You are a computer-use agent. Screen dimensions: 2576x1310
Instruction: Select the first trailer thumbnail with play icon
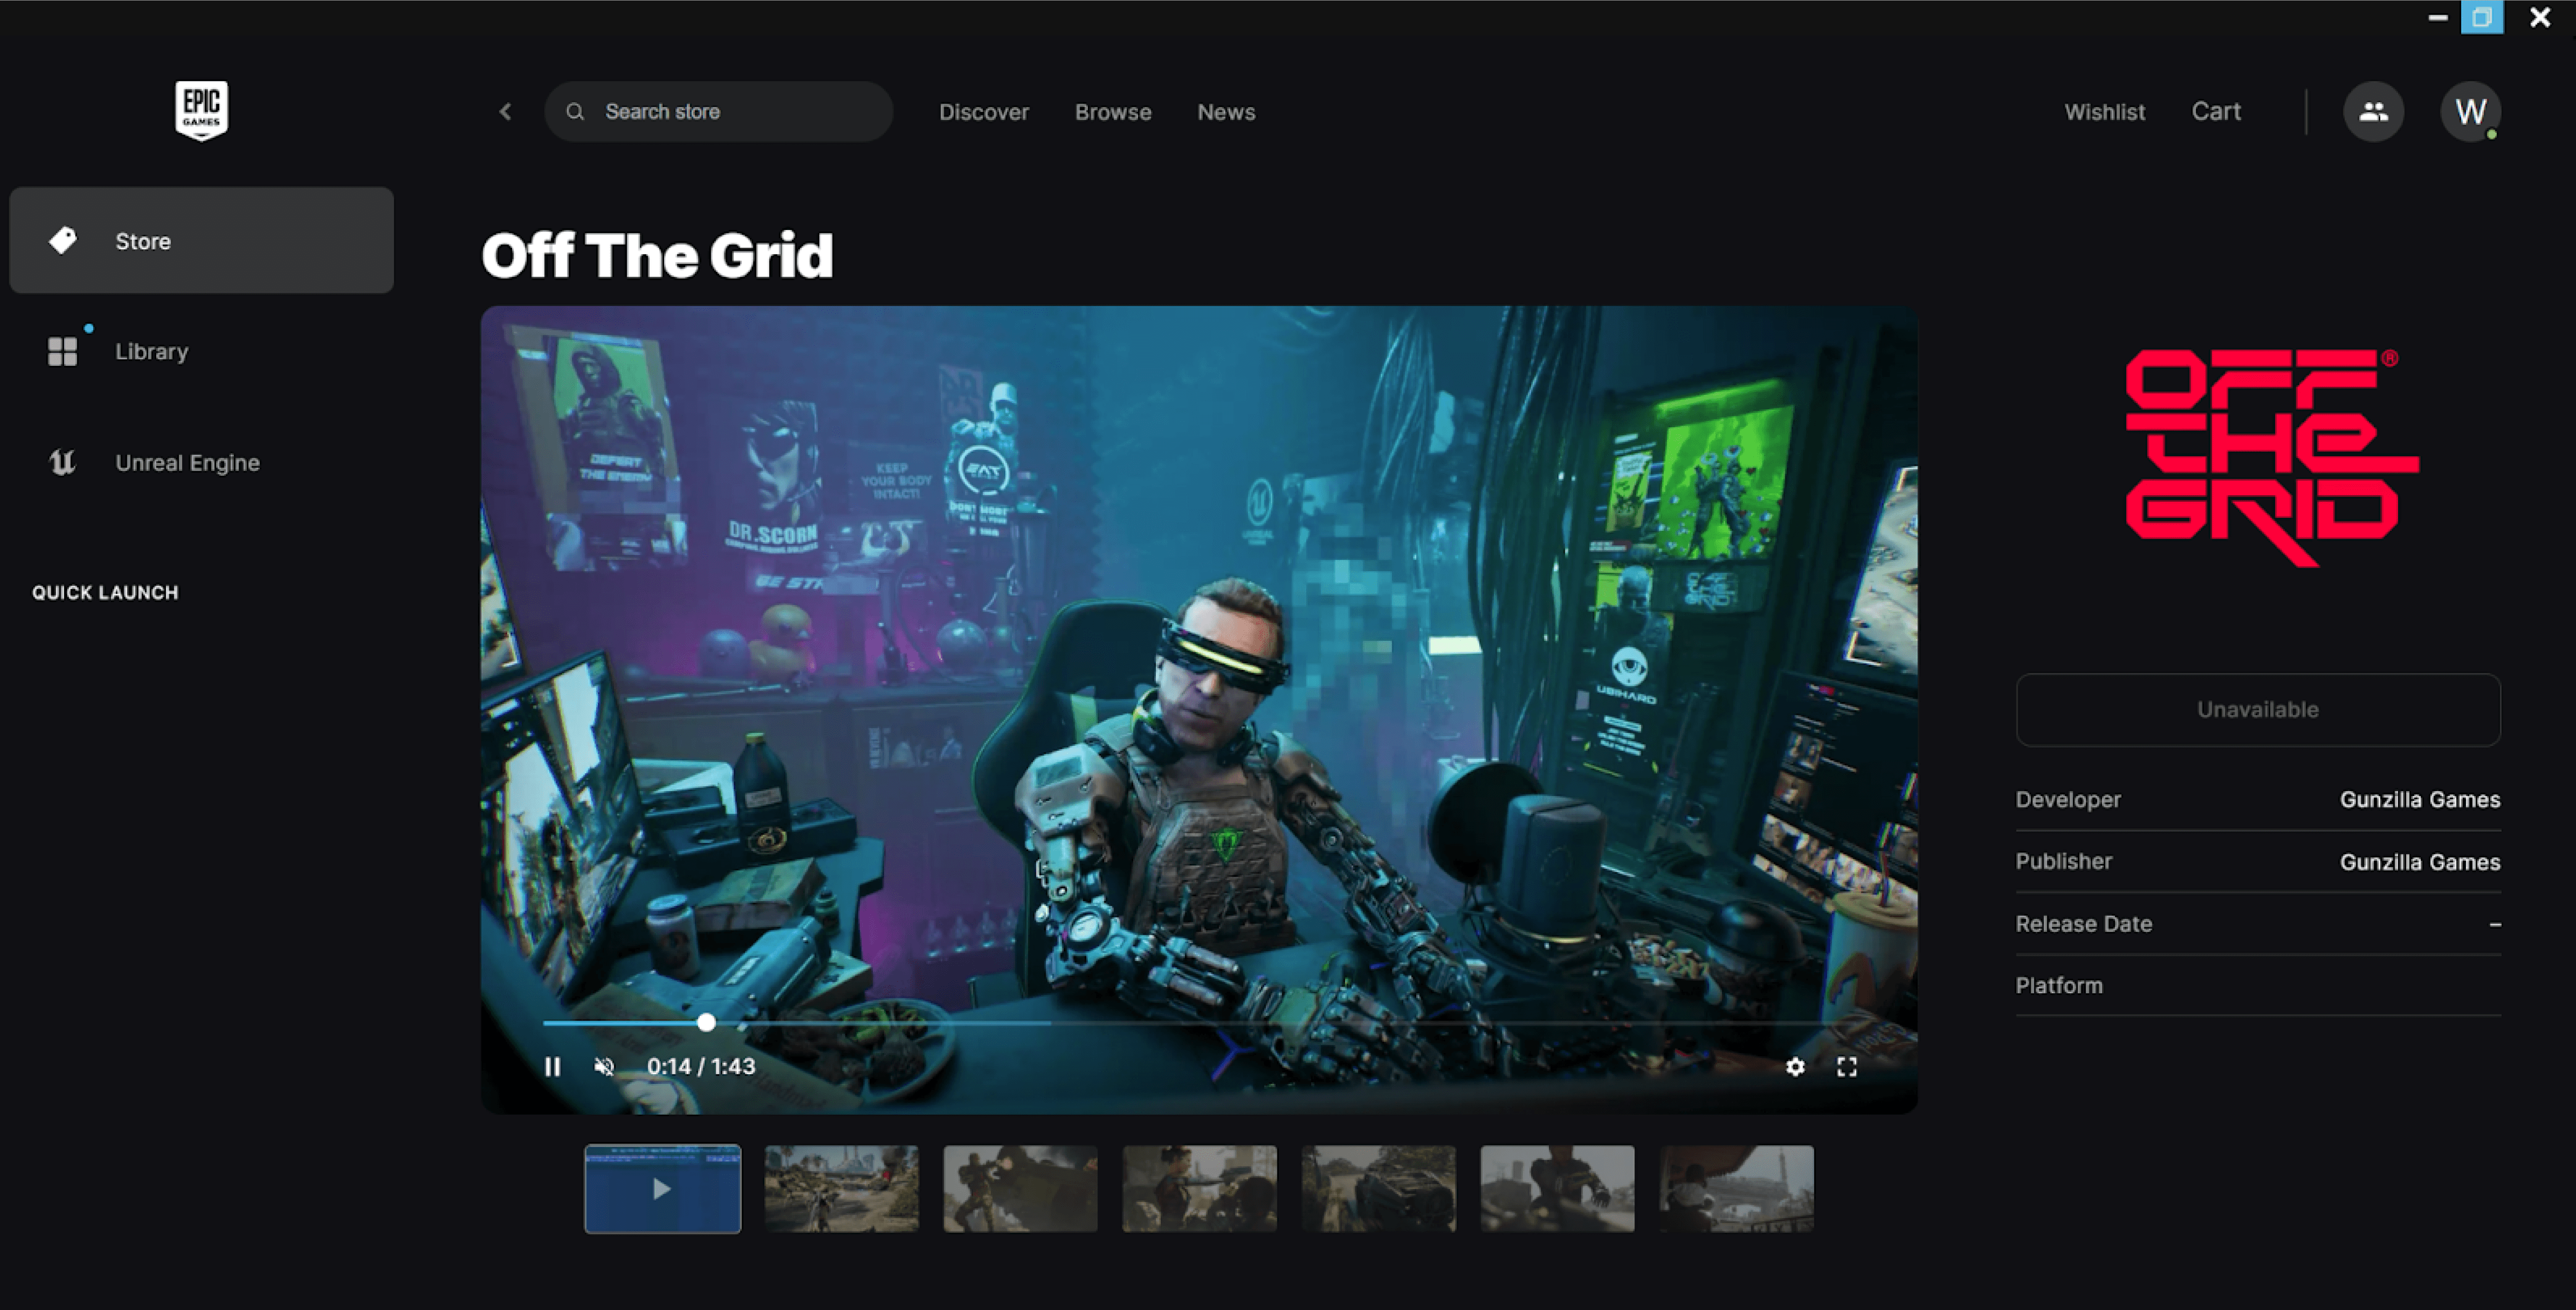tap(662, 1188)
